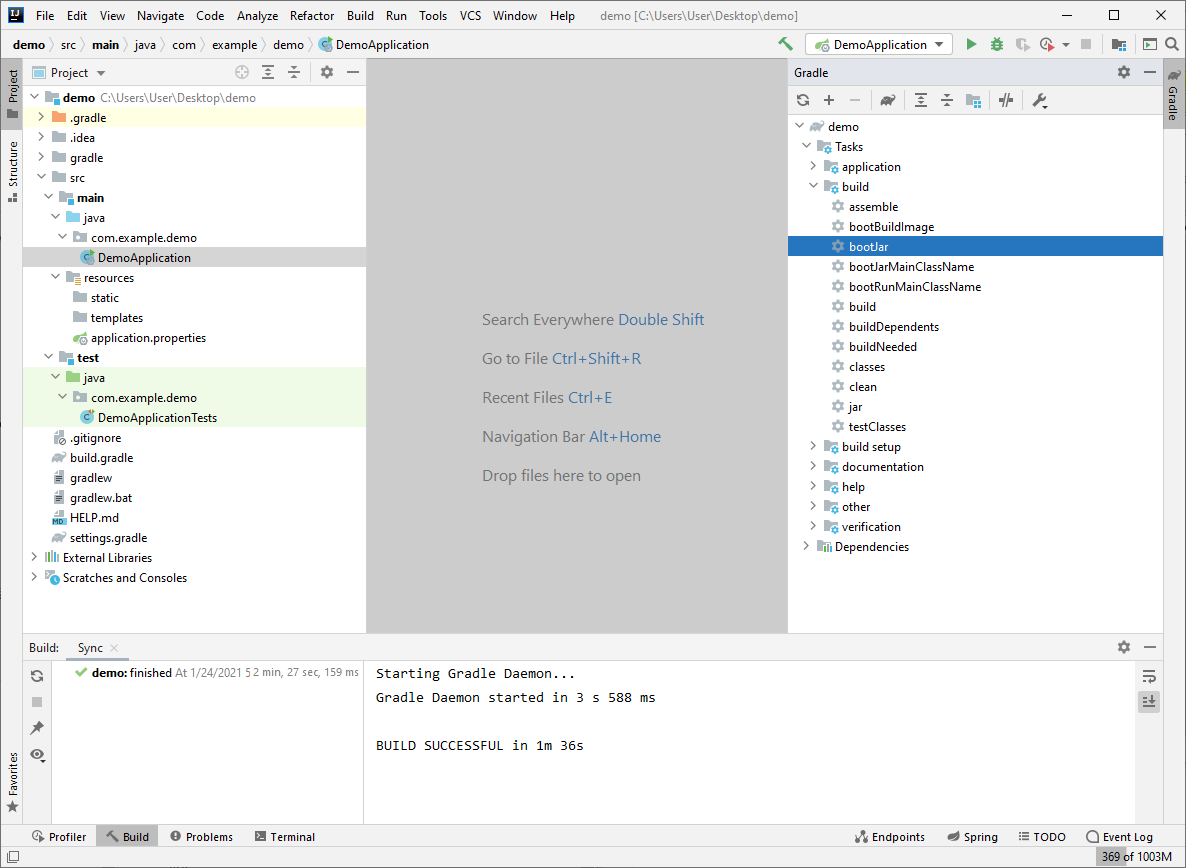Open Gradle panel gear settings
Screen dimensions: 1186x868
pos(1124,73)
